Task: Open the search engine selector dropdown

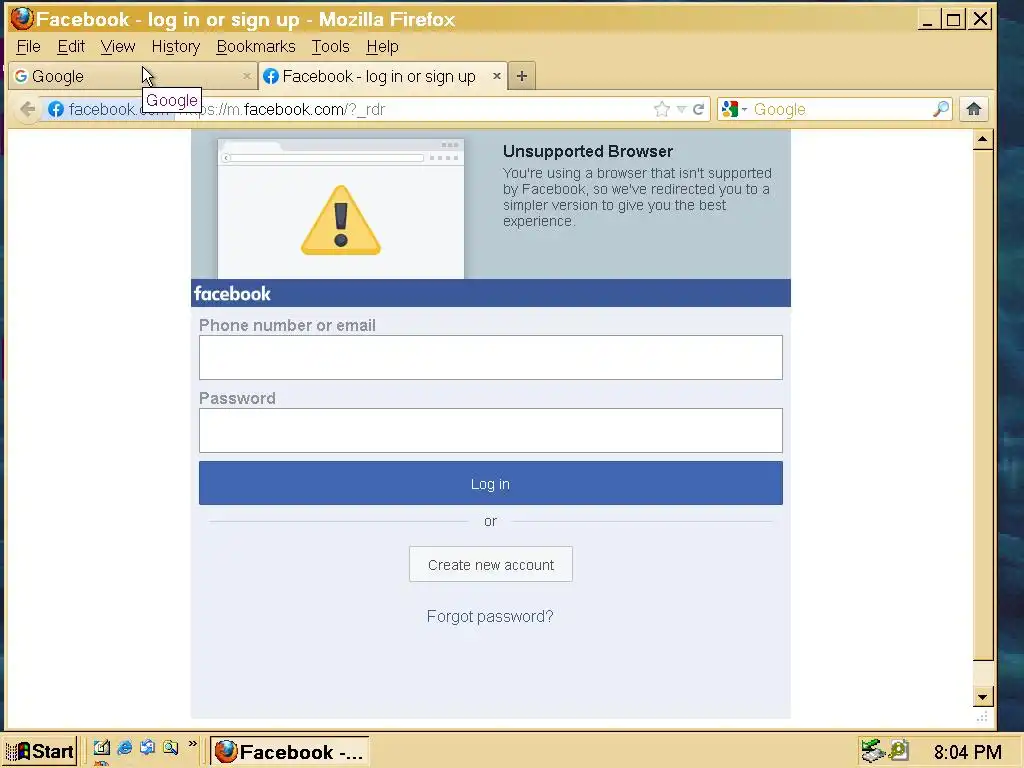Action: click(735, 109)
